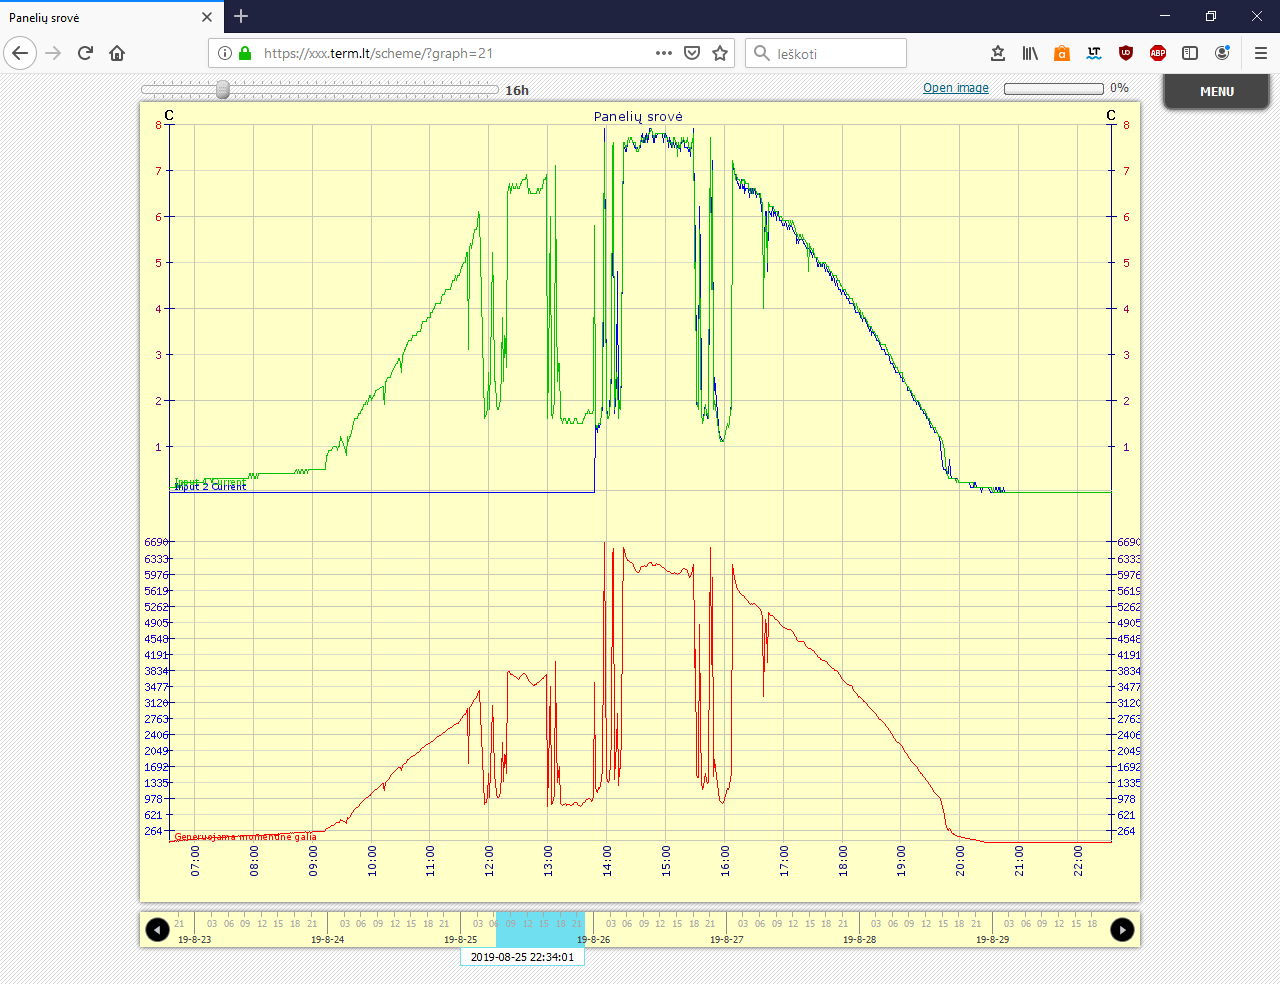This screenshot has height=984, width=1280.
Task: Go to the browser home page
Action: coord(117,53)
